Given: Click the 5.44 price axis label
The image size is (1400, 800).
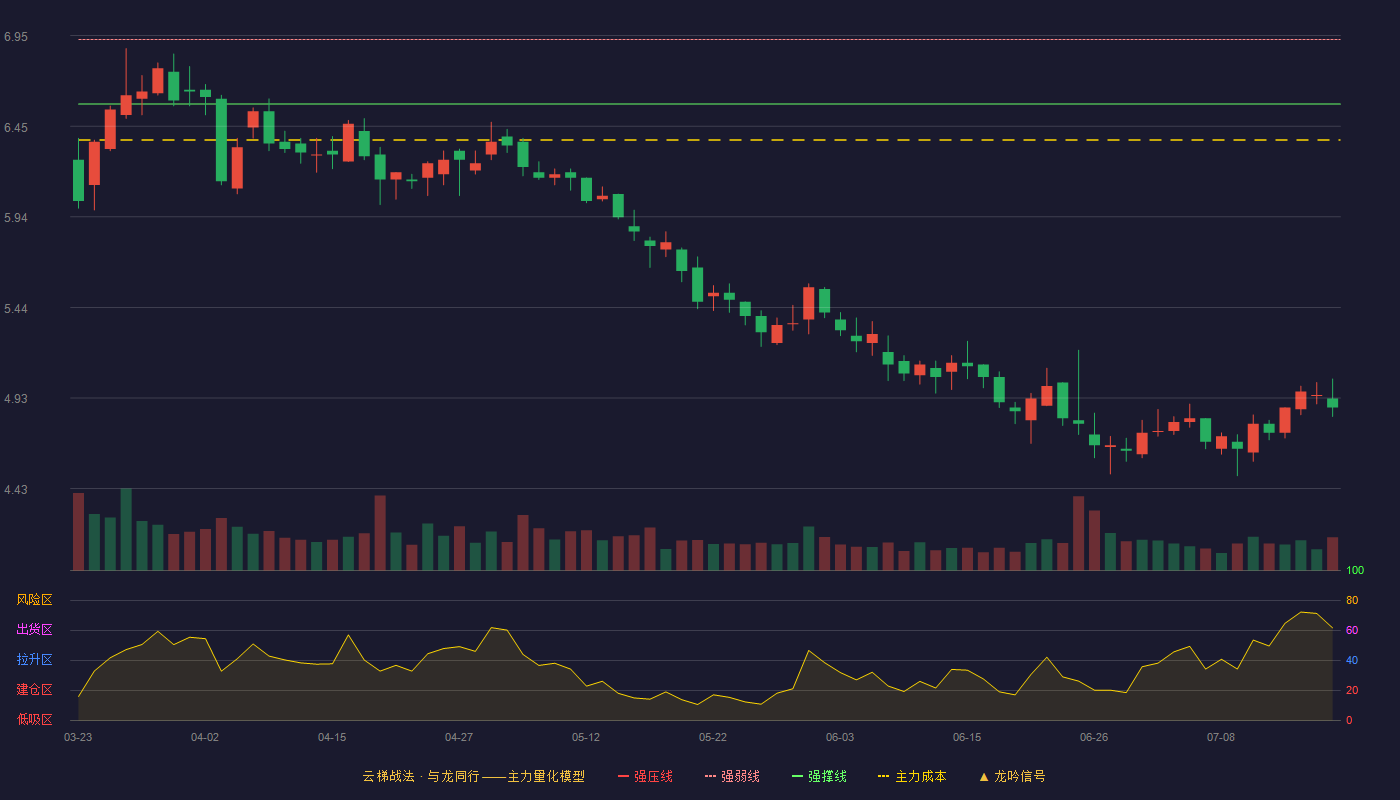Looking at the screenshot, I should (16, 309).
